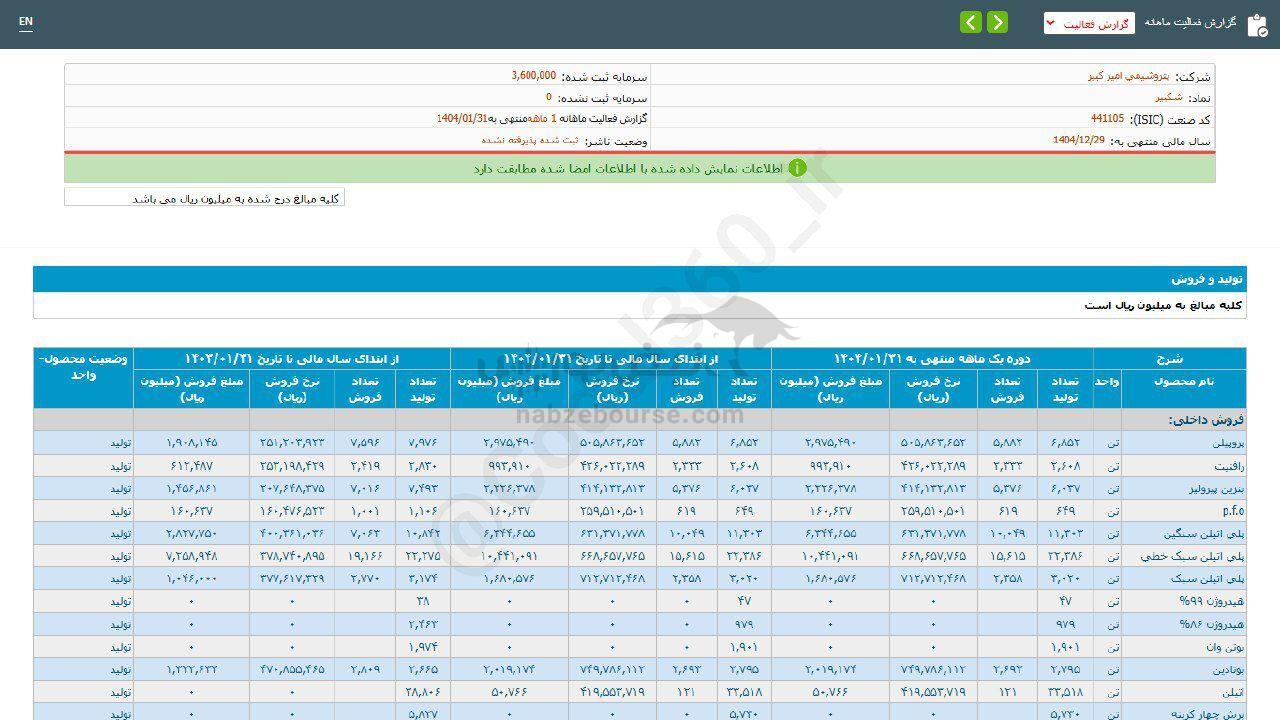
Task: Click پروپیلن sales amount 1,908,145
Action: coord(191,442)
